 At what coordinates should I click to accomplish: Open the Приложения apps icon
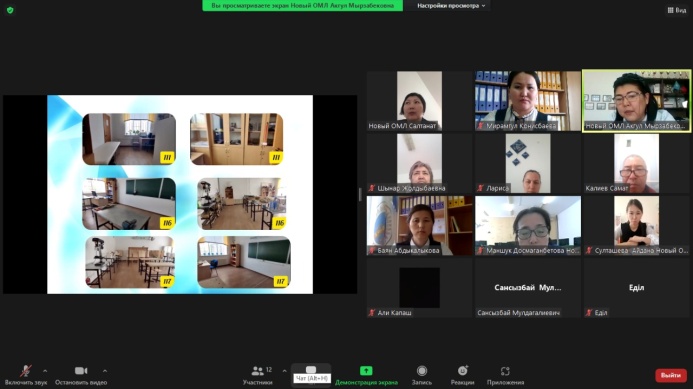tap(505, 371)
